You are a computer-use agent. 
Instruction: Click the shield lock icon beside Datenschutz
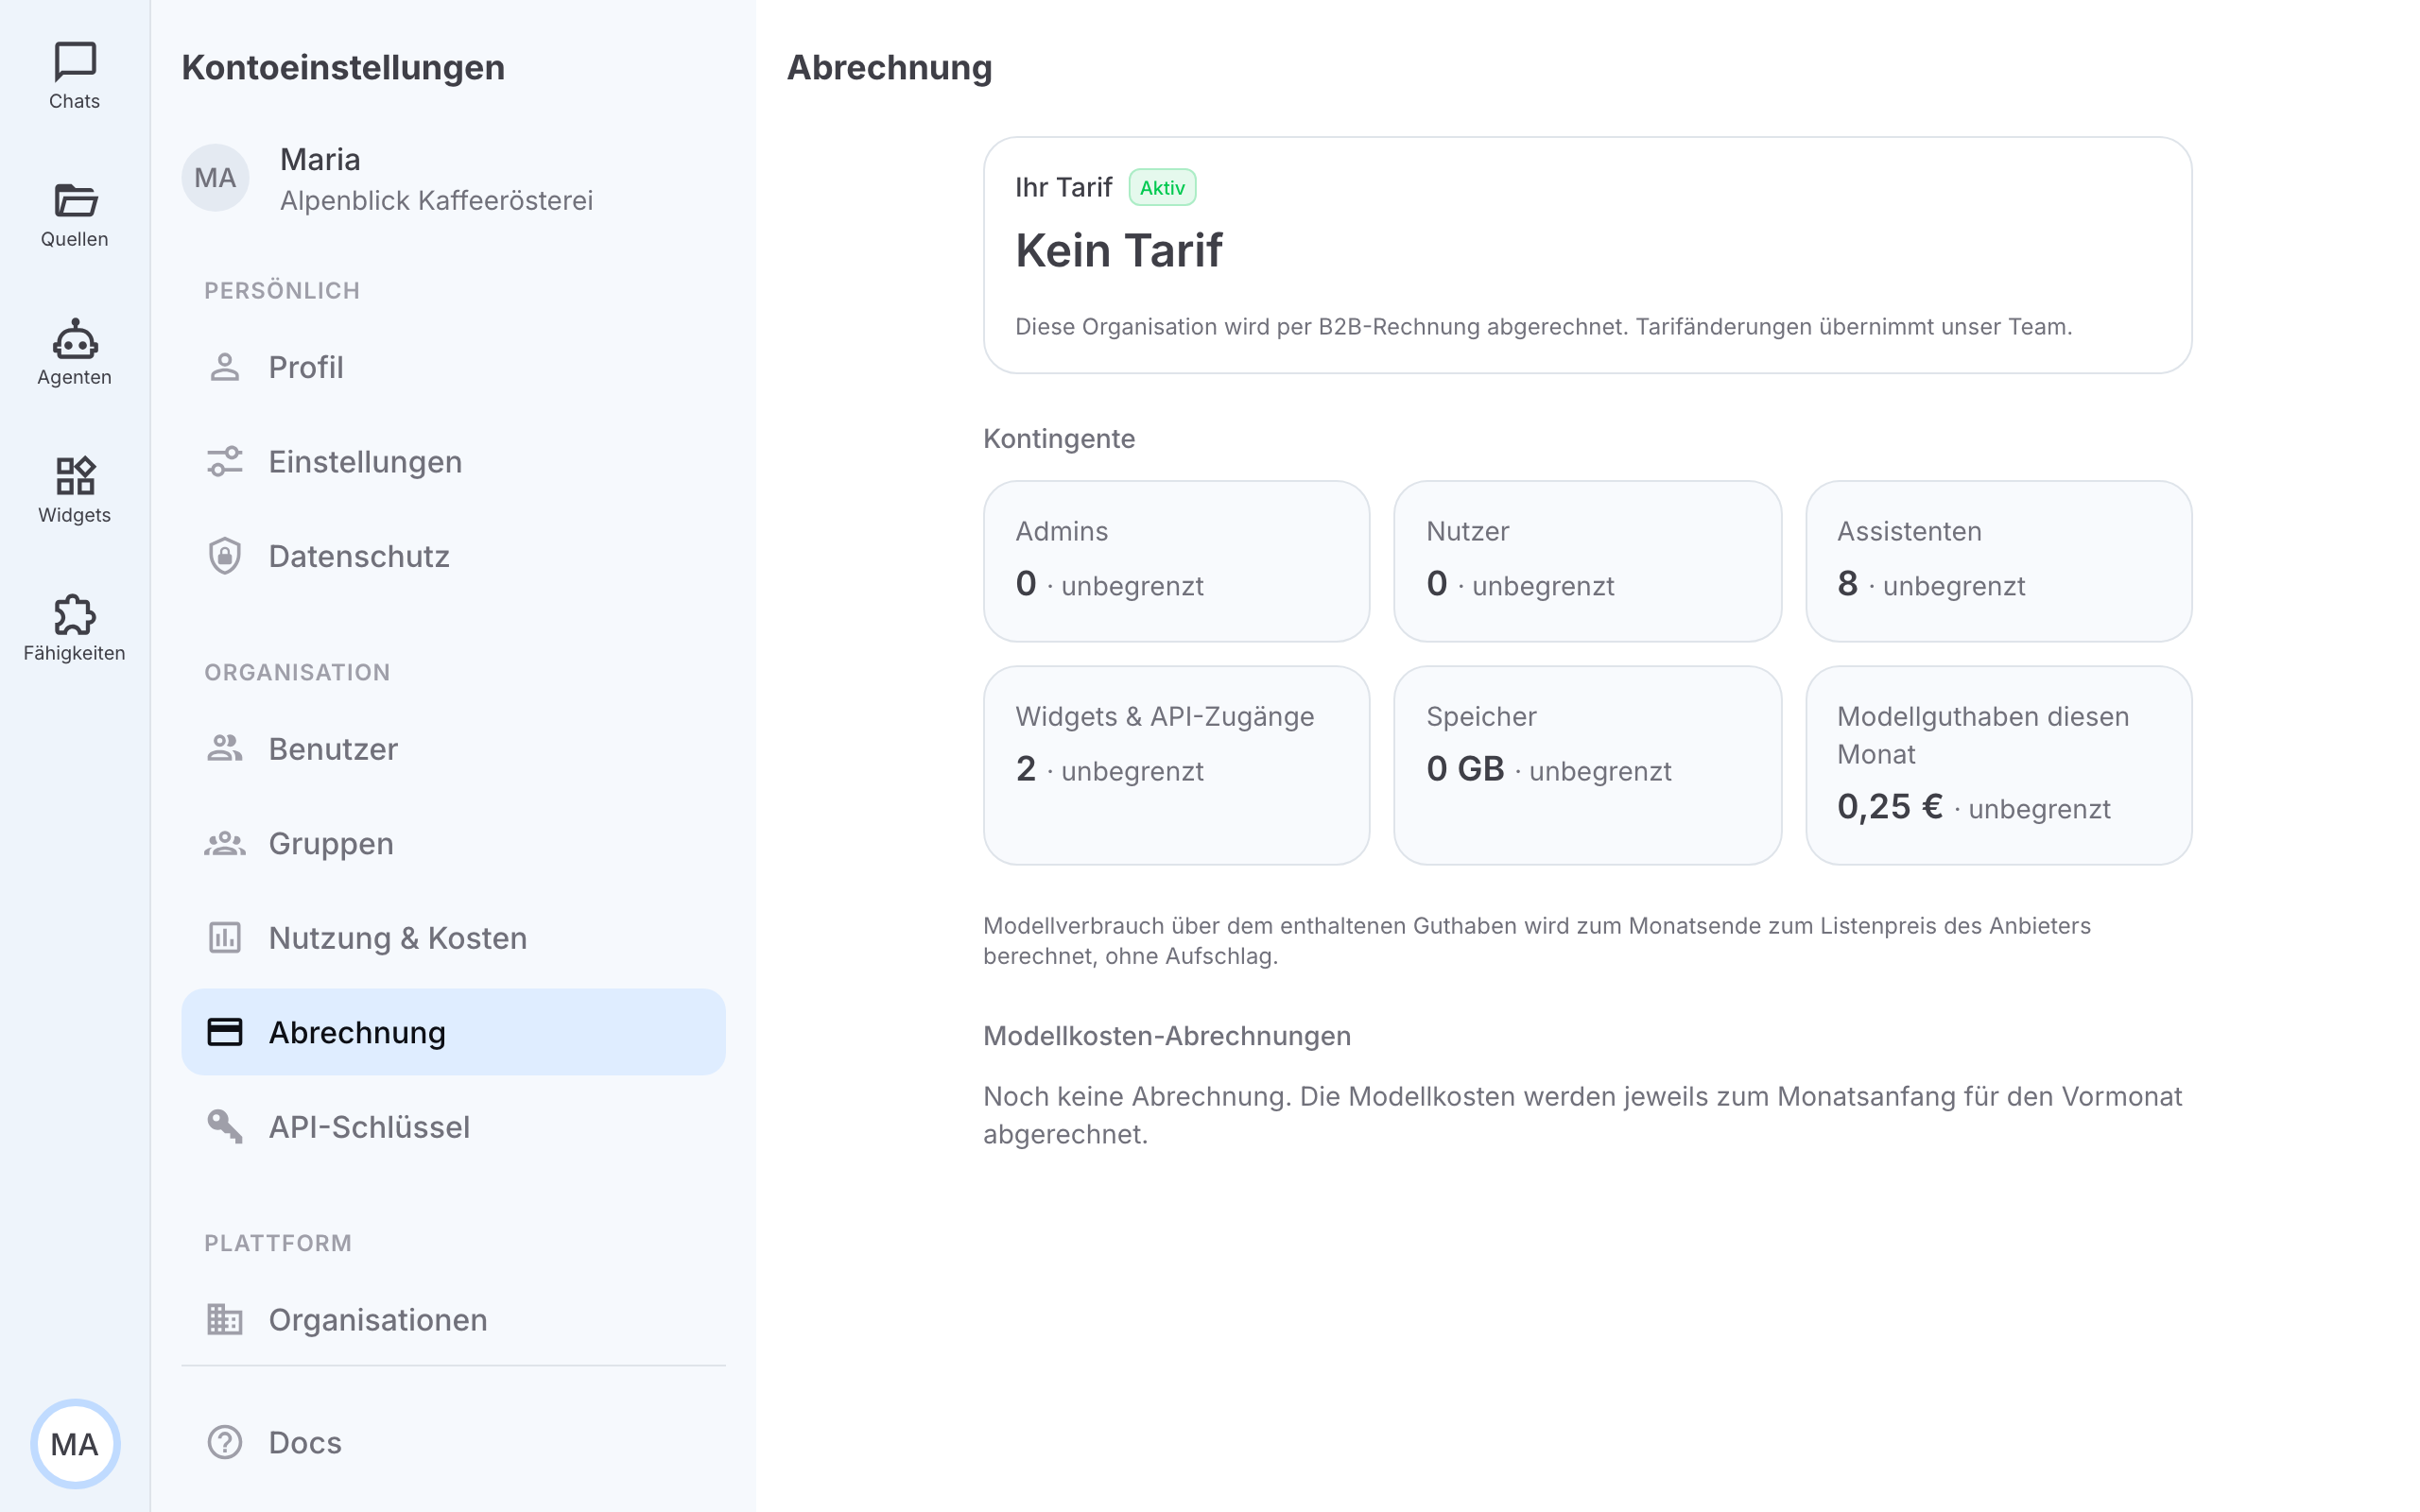pyautogui.click(x=225, y=556)
